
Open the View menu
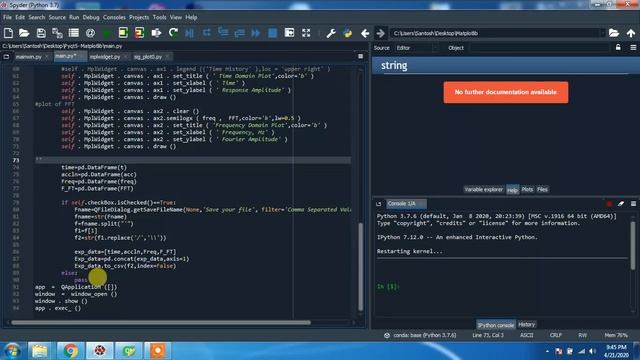(176, 18)
